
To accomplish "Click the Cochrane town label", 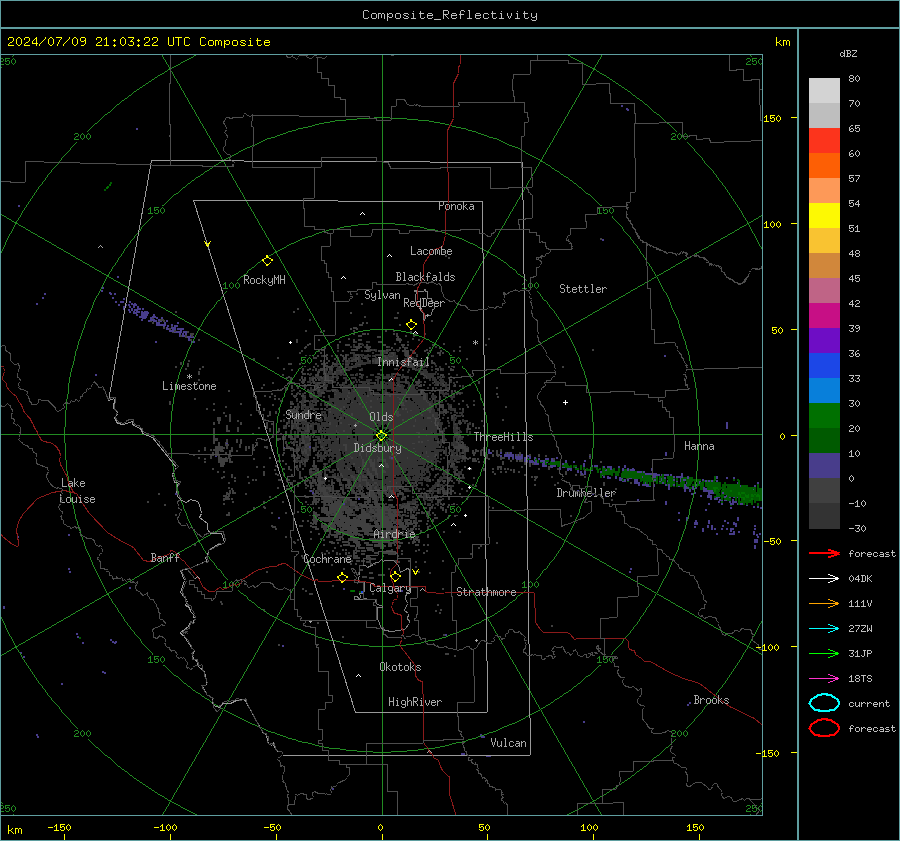I will coord(327,559).
